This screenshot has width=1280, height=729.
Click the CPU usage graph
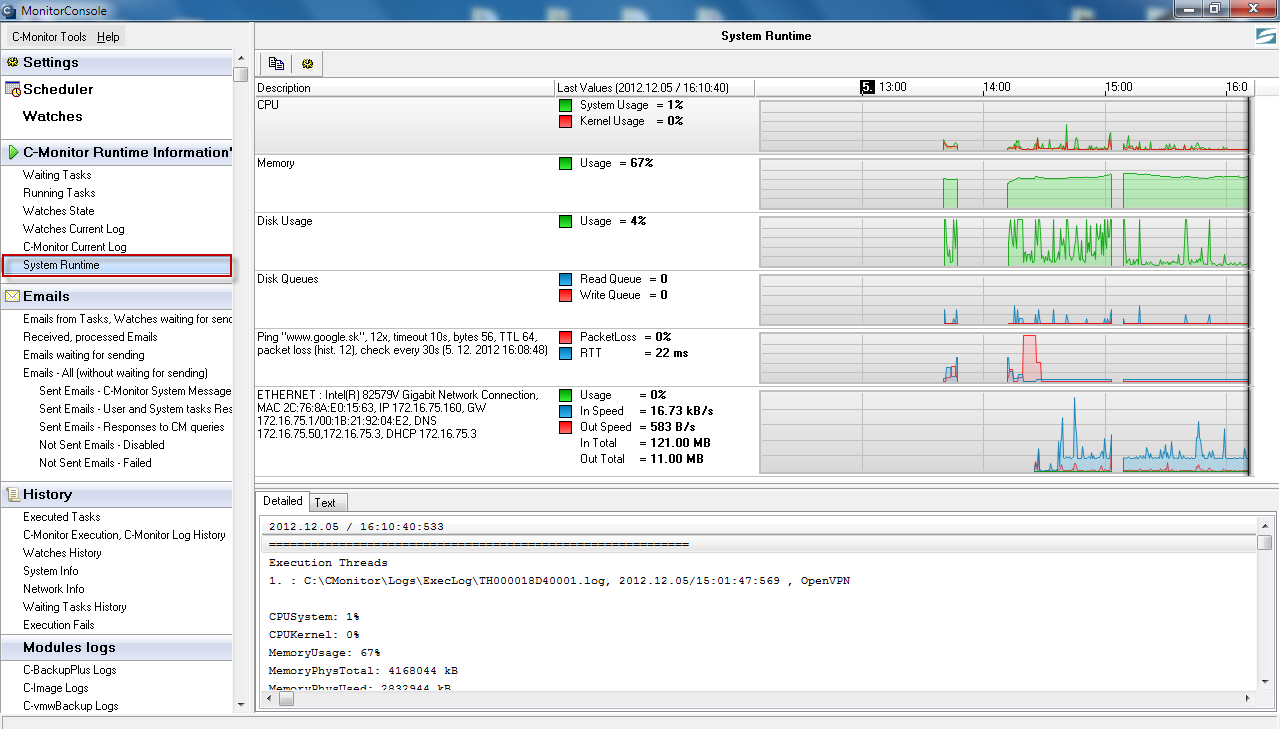(1005, 125)
